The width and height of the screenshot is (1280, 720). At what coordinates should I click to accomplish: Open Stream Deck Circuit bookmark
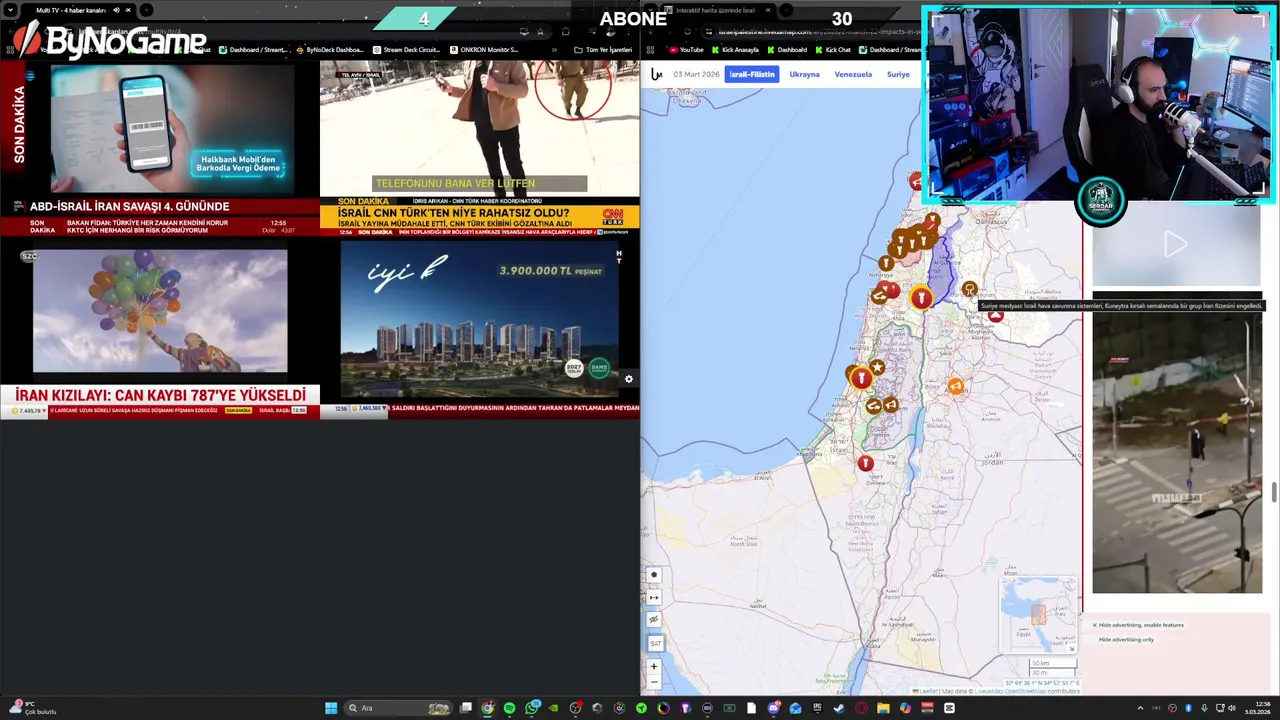tap(406, 50)
